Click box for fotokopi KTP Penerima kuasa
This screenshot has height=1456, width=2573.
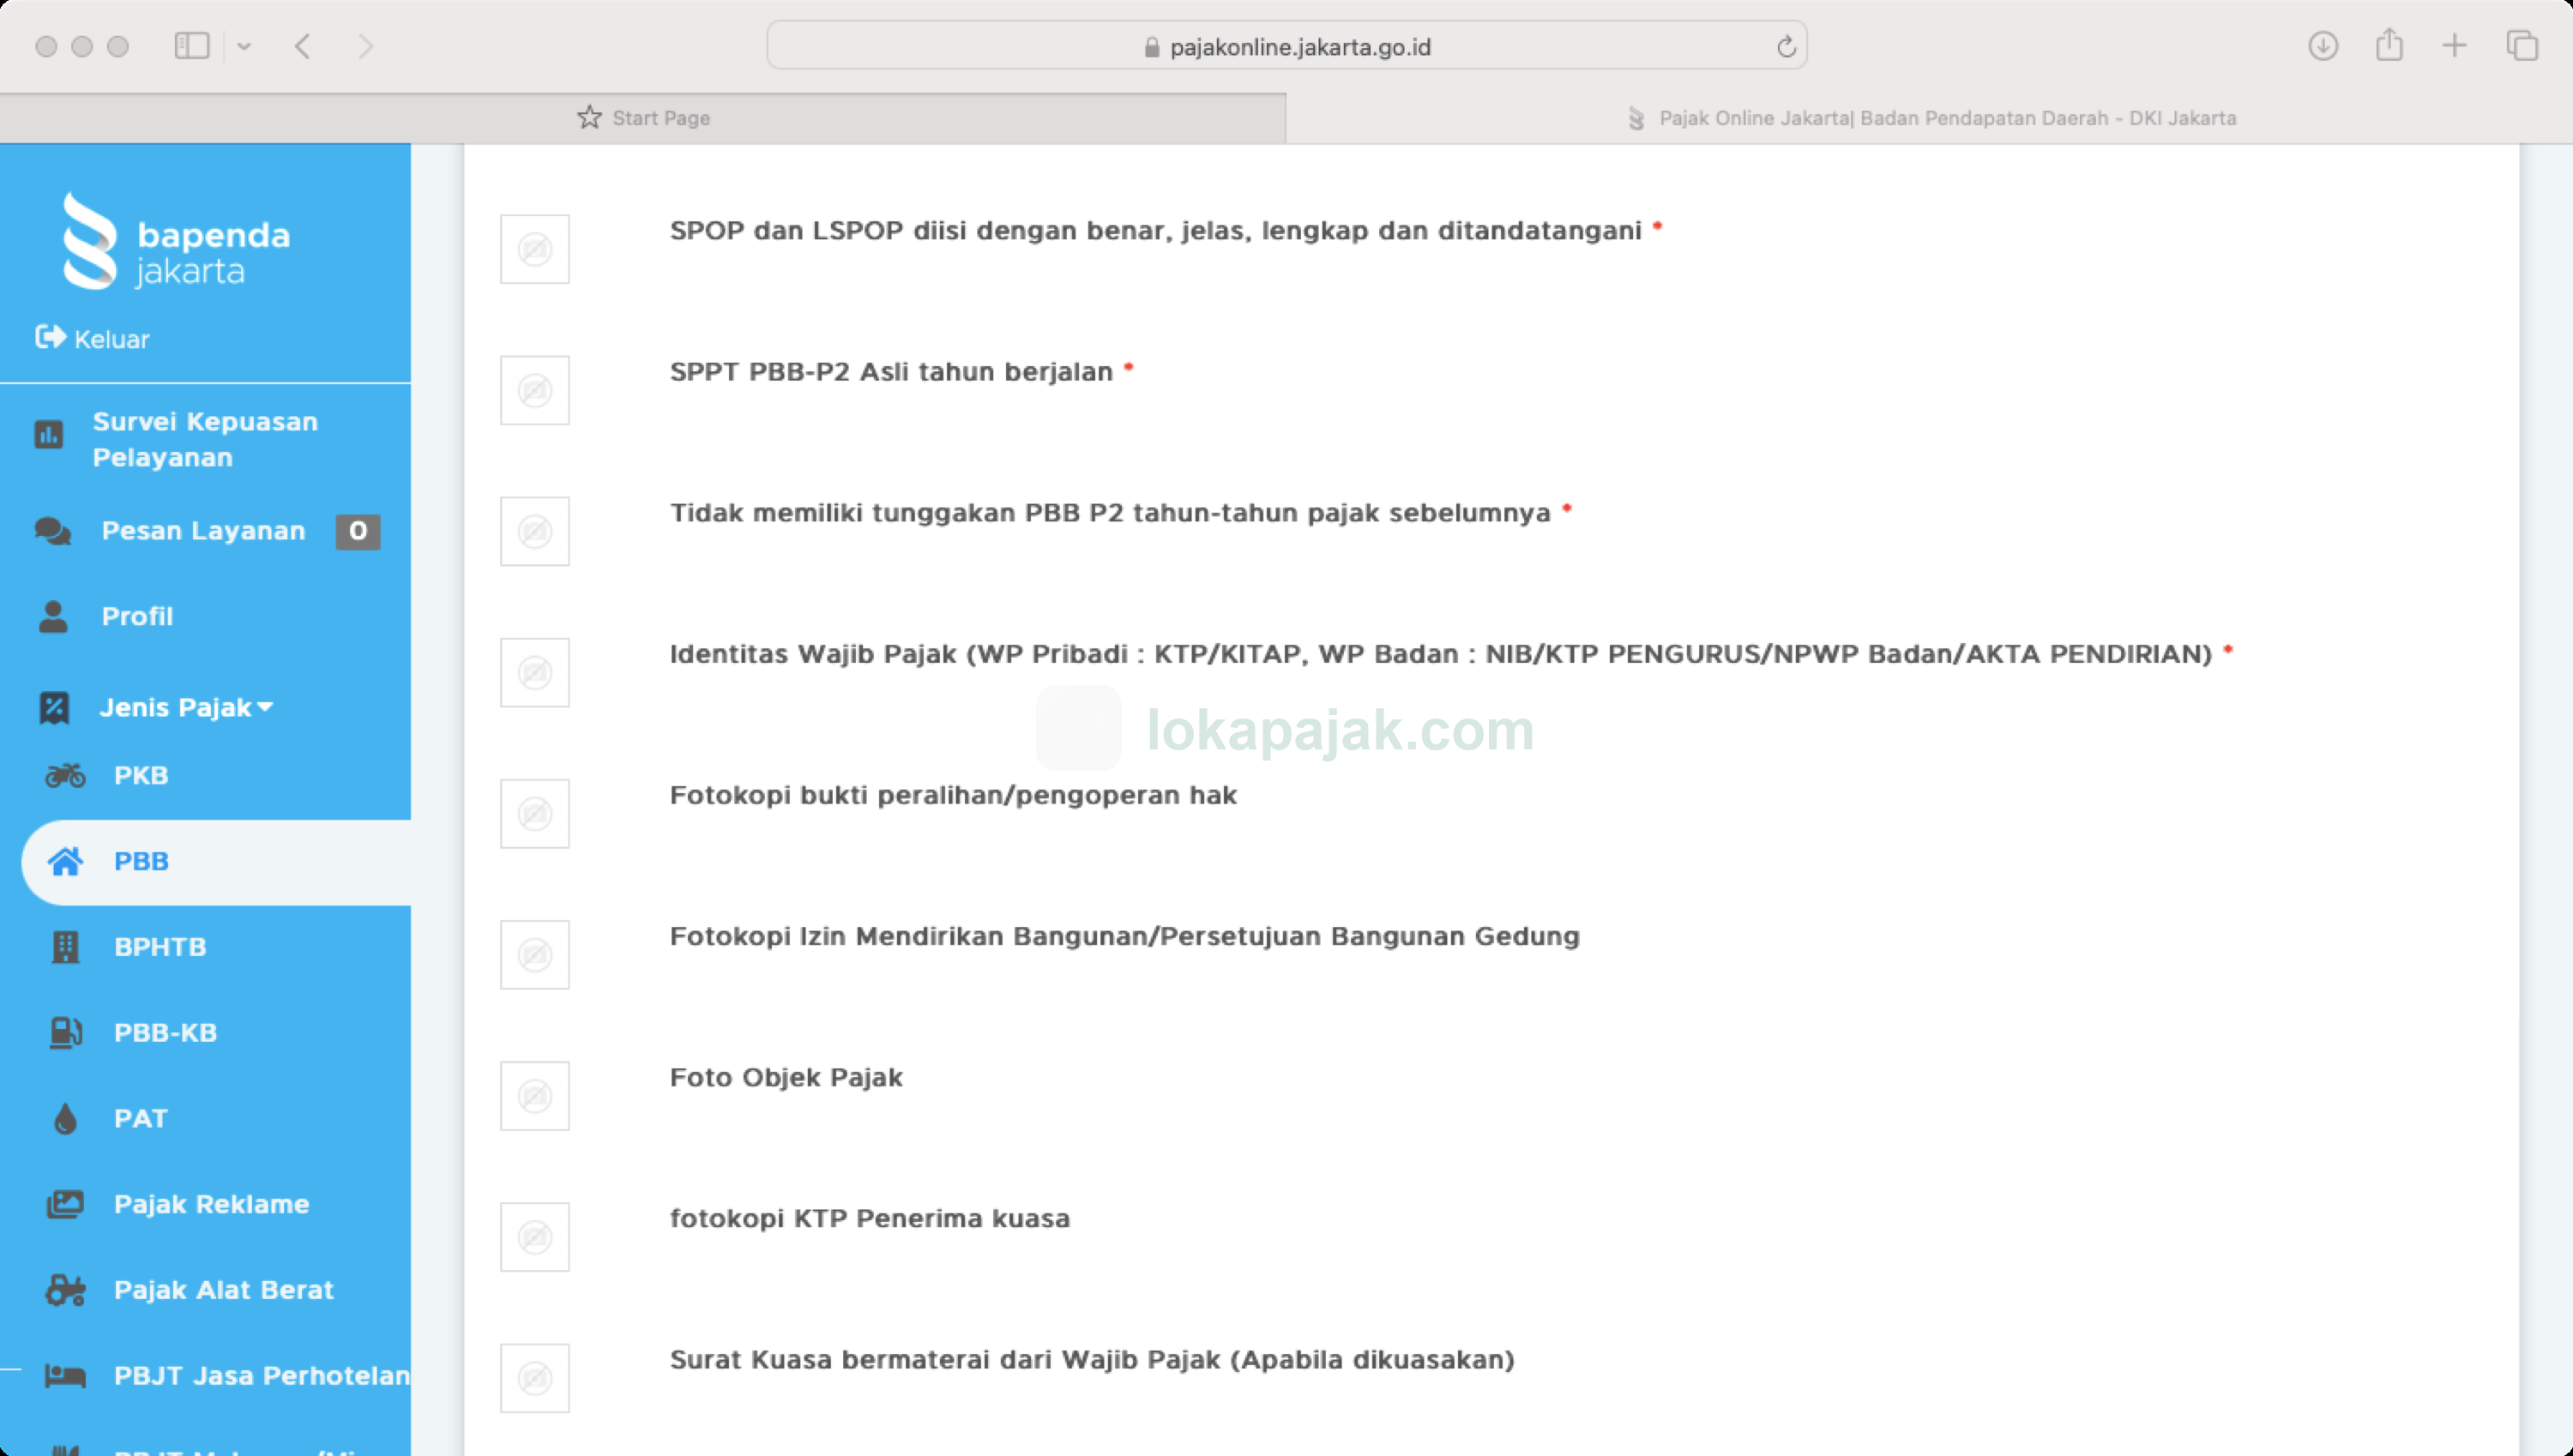click(535, 1237)
